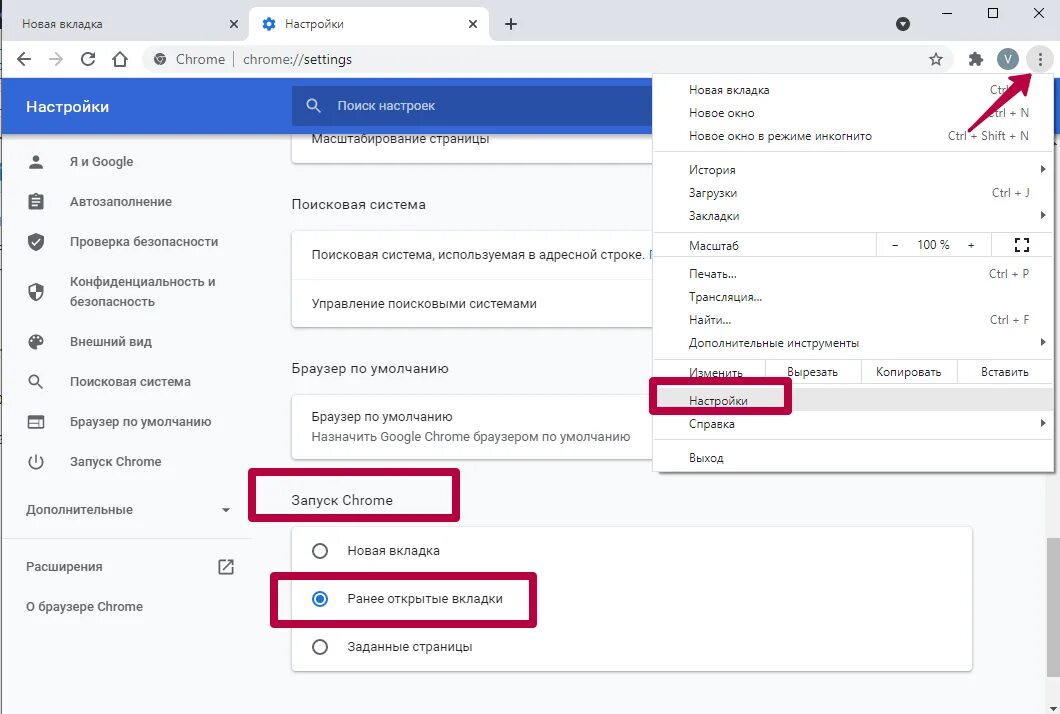
Task: Open the Дополнительные инструменты submenu
Action: pyautogui.click(x=773, y=343)
